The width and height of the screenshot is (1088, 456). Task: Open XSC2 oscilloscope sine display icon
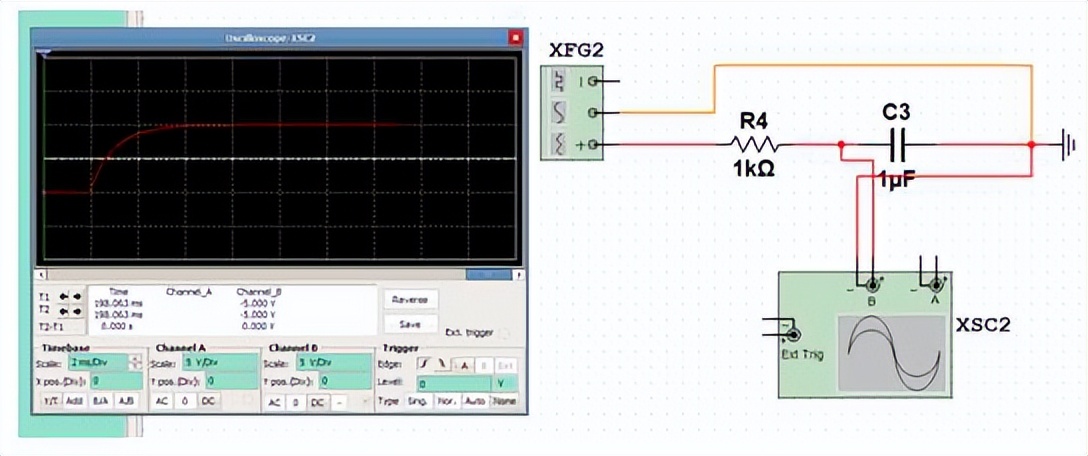pos(894,354)
